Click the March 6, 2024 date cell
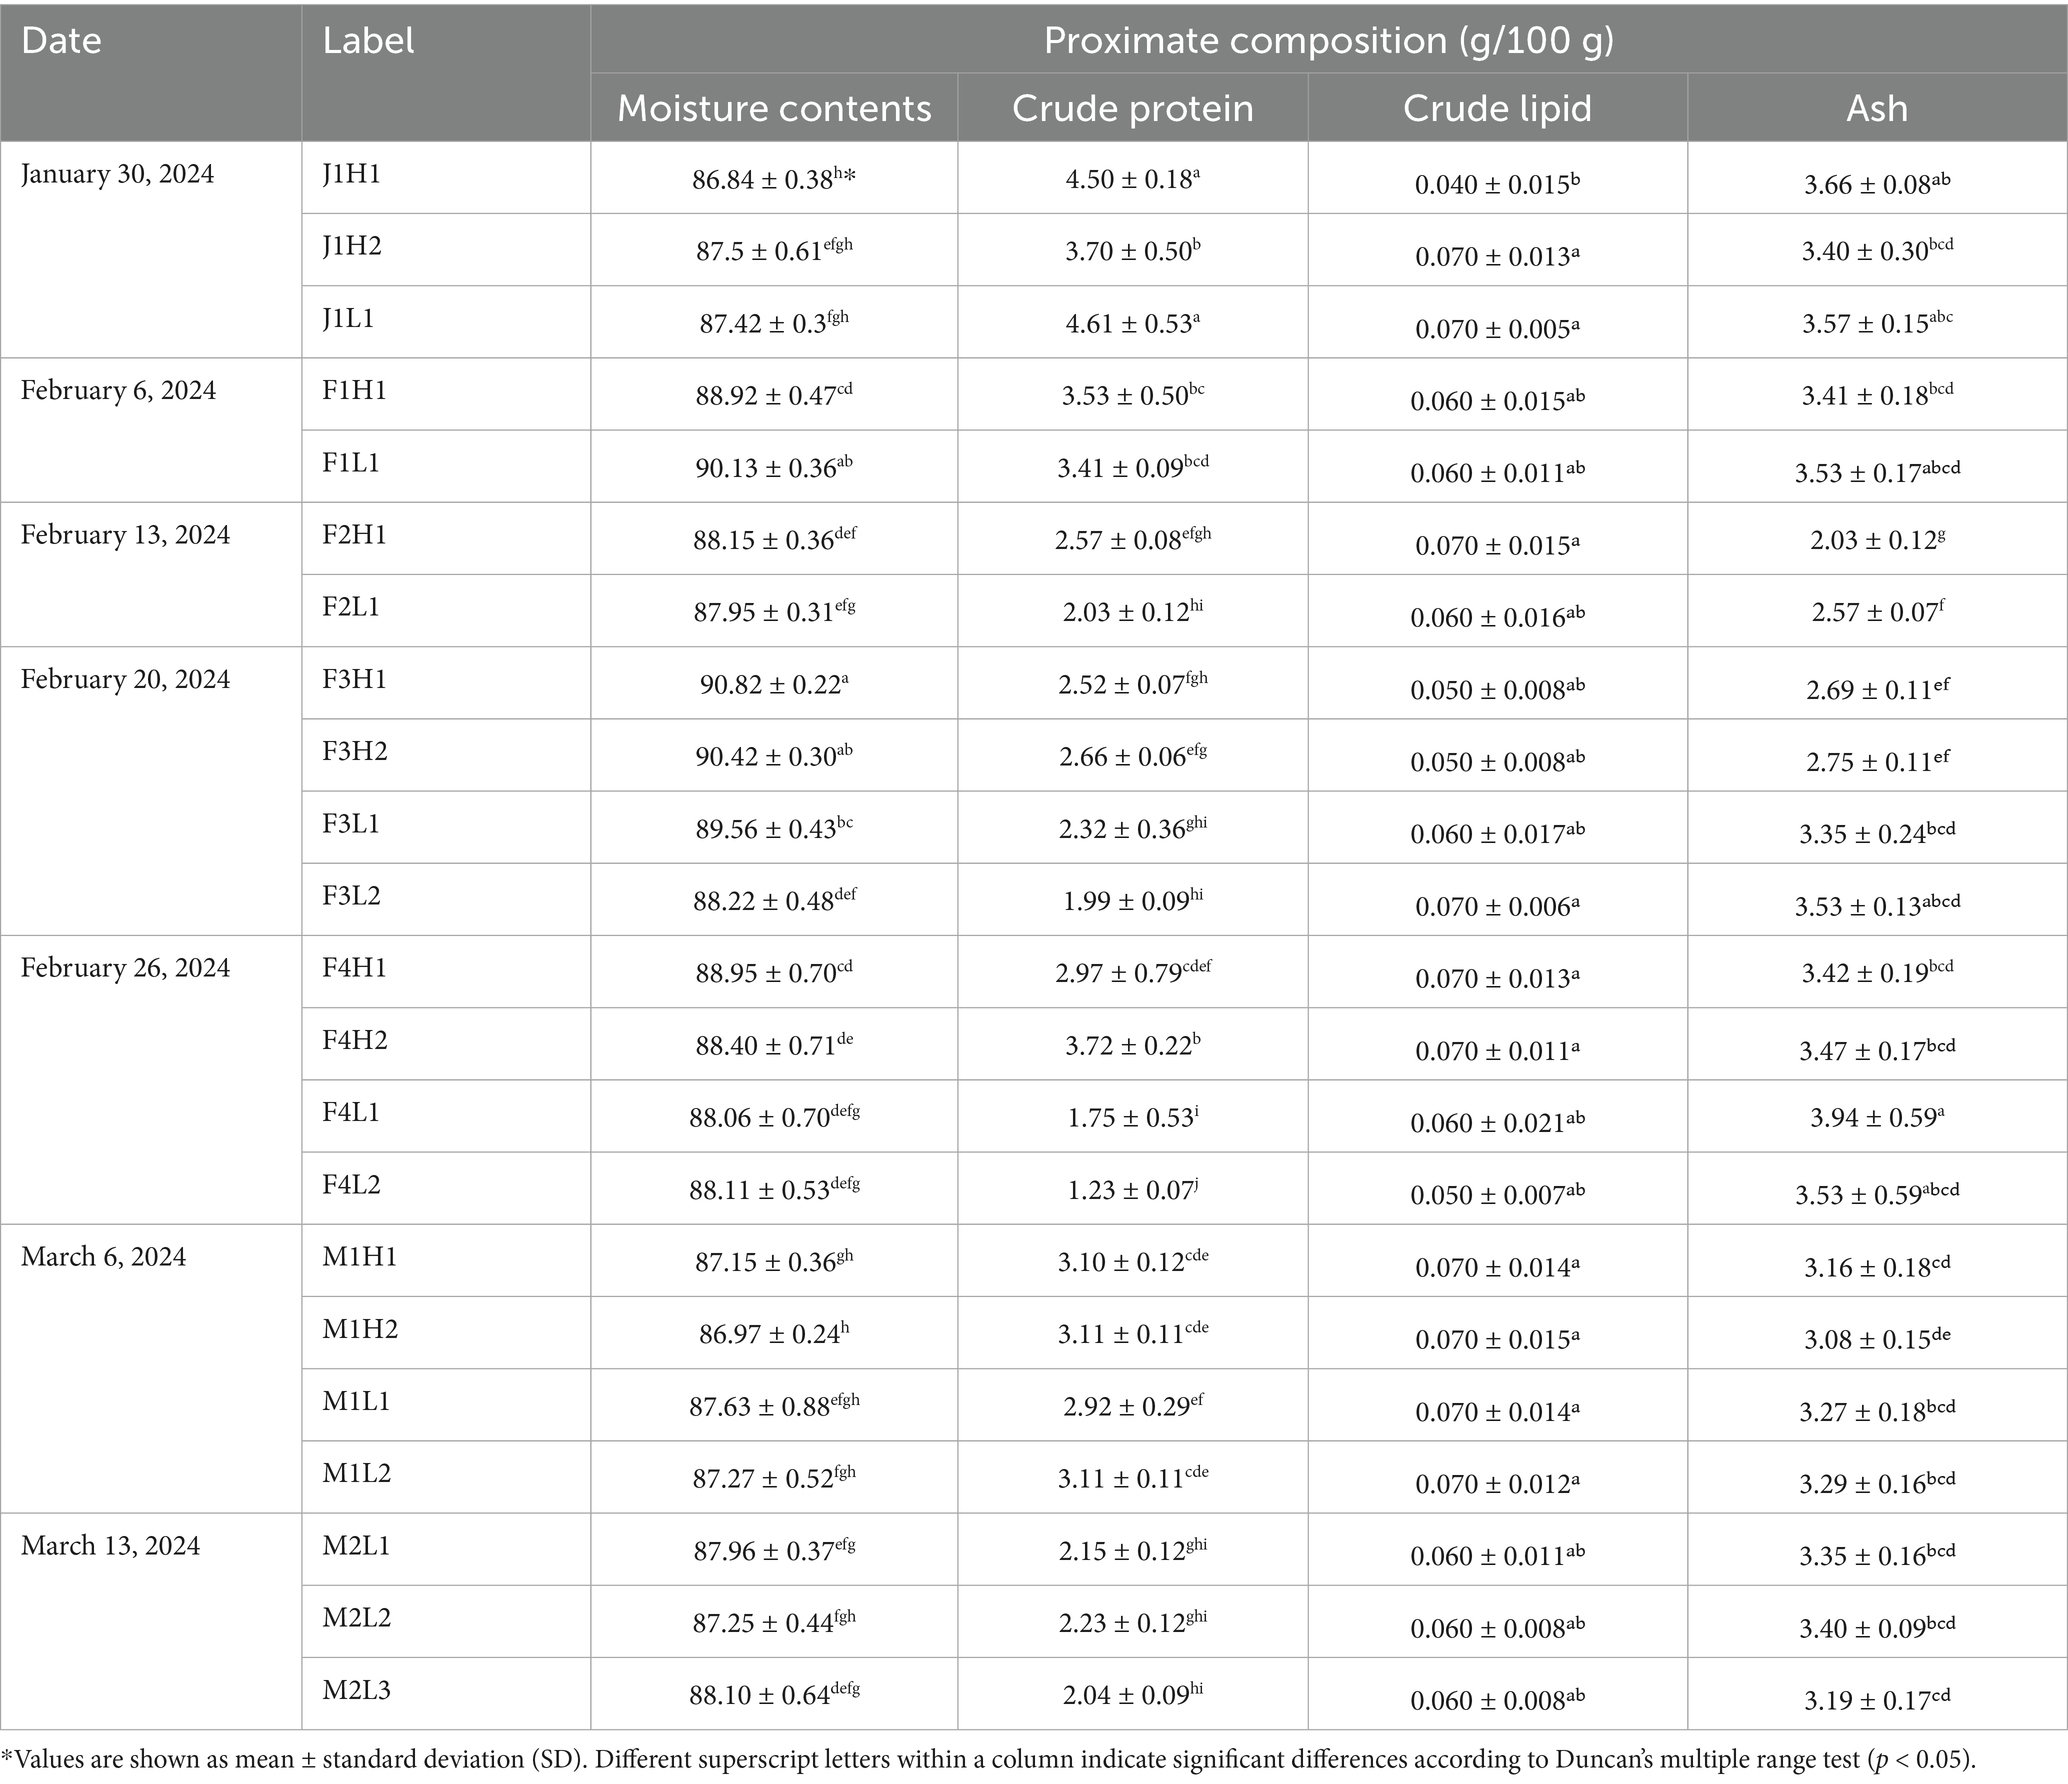 click(x=103, y=1257)
